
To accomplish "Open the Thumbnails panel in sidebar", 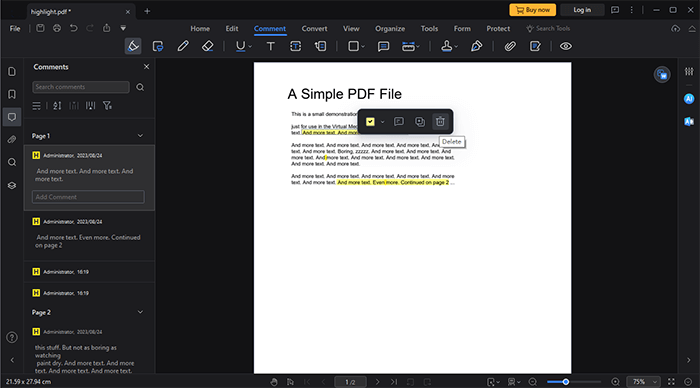I will tap(12, 71).
